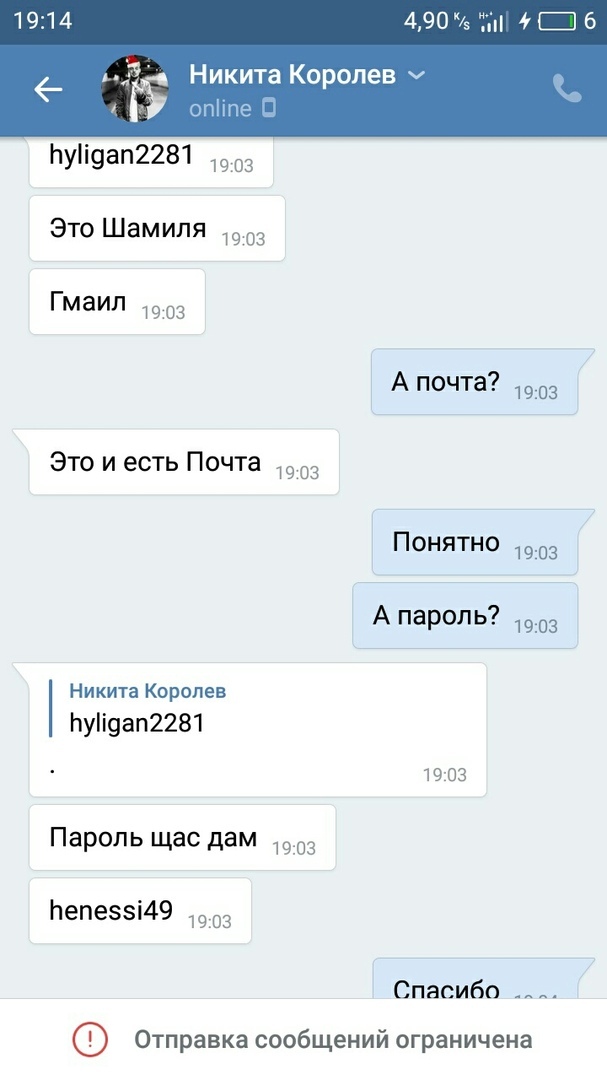Tap the mobile device online icon

click(269, 108)
